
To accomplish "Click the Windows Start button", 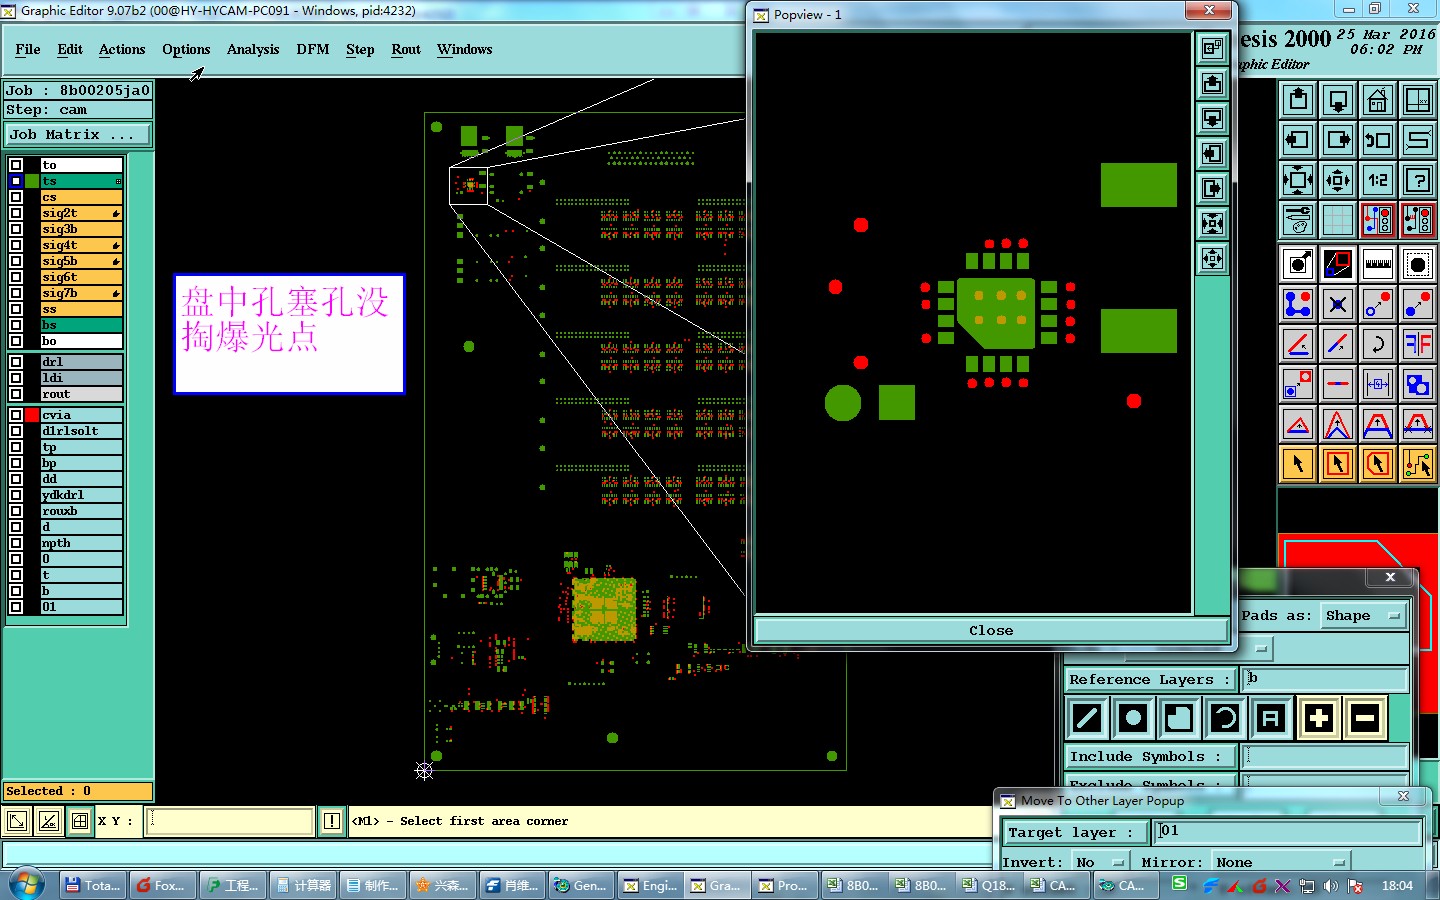I will (27, 884).
